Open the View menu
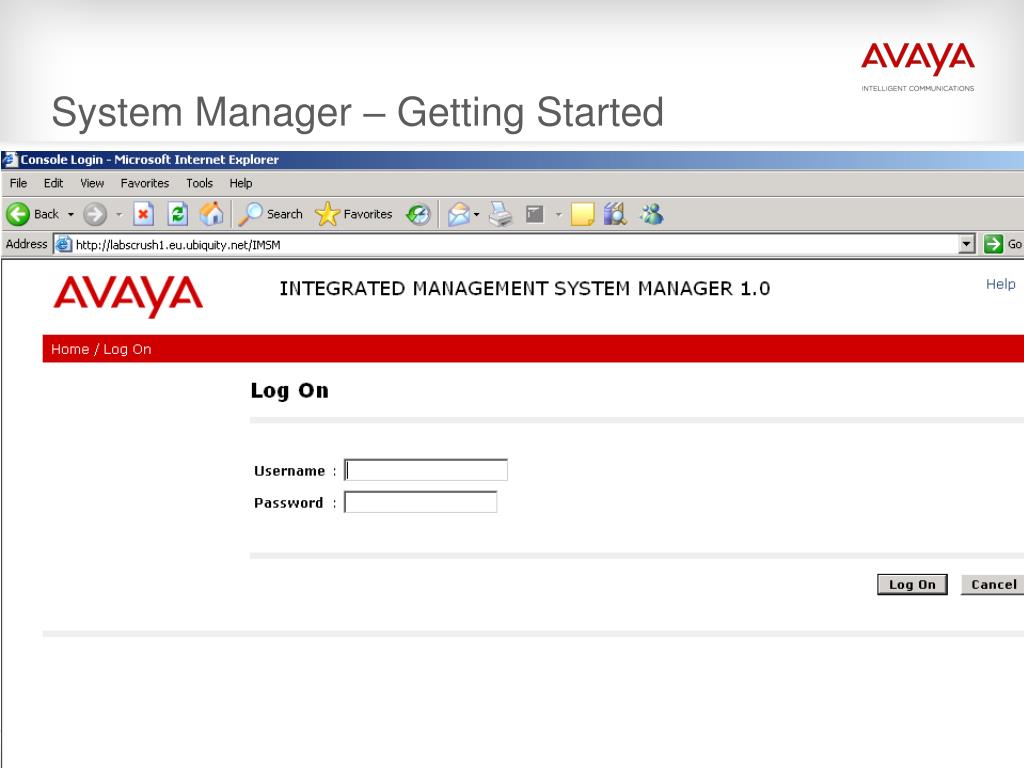Image resolution: width=1024 pixels, height=768 pixels. point(92,184)
